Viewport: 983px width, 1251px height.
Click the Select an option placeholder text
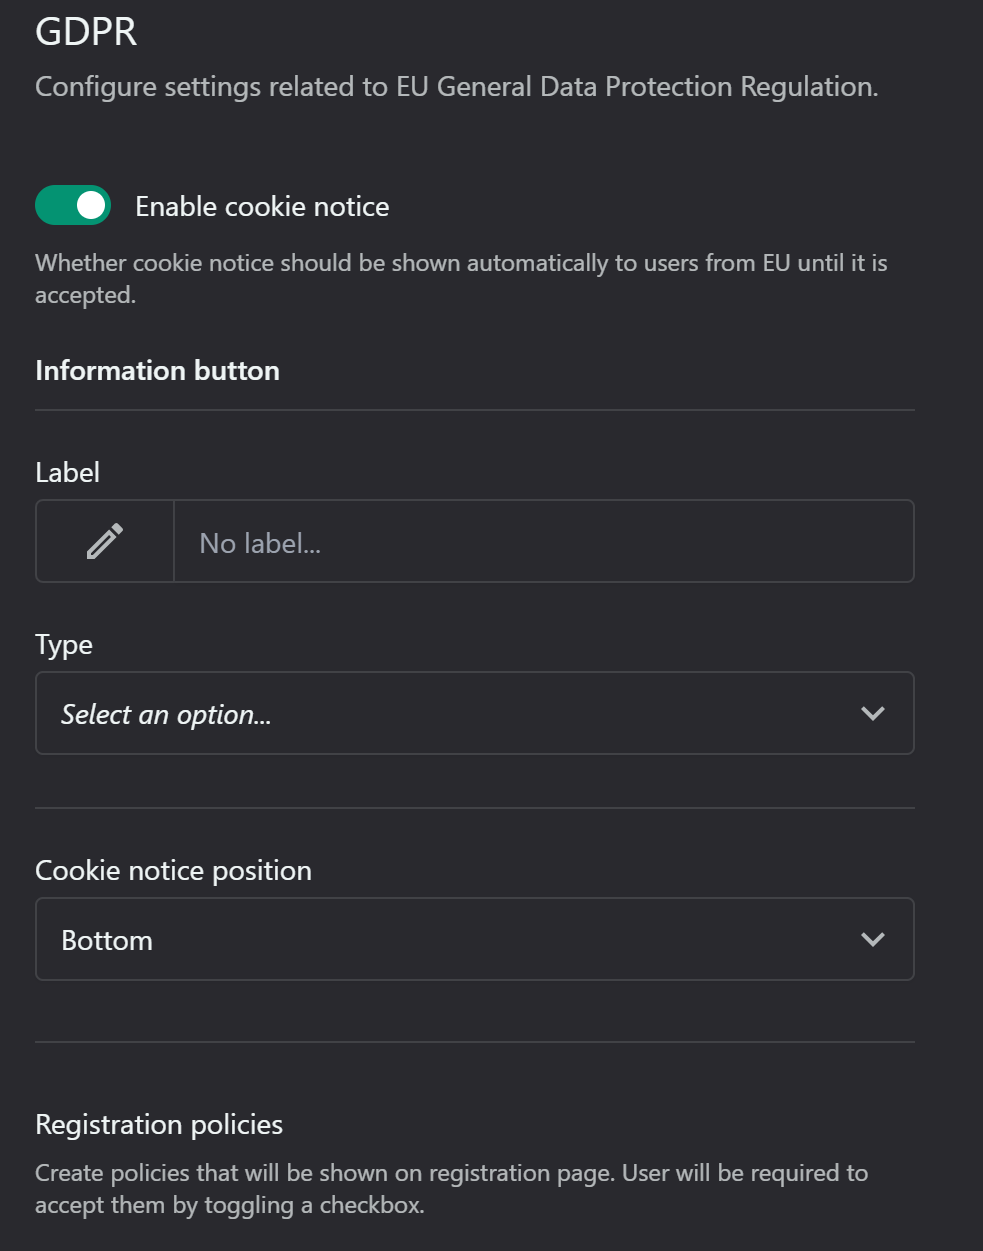coord(166,714)
